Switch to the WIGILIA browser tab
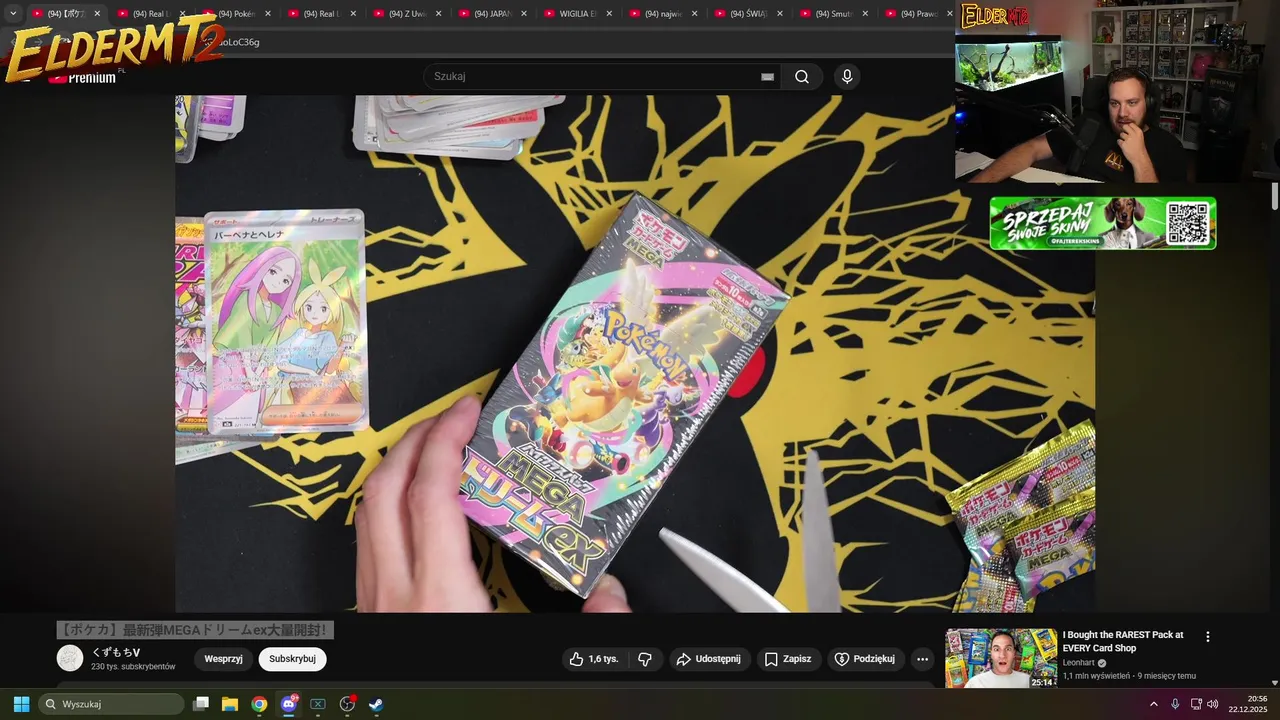Image resolution: width=1280 pixels, height=720 pixels. pyautogui.click(x=578, y=14)
